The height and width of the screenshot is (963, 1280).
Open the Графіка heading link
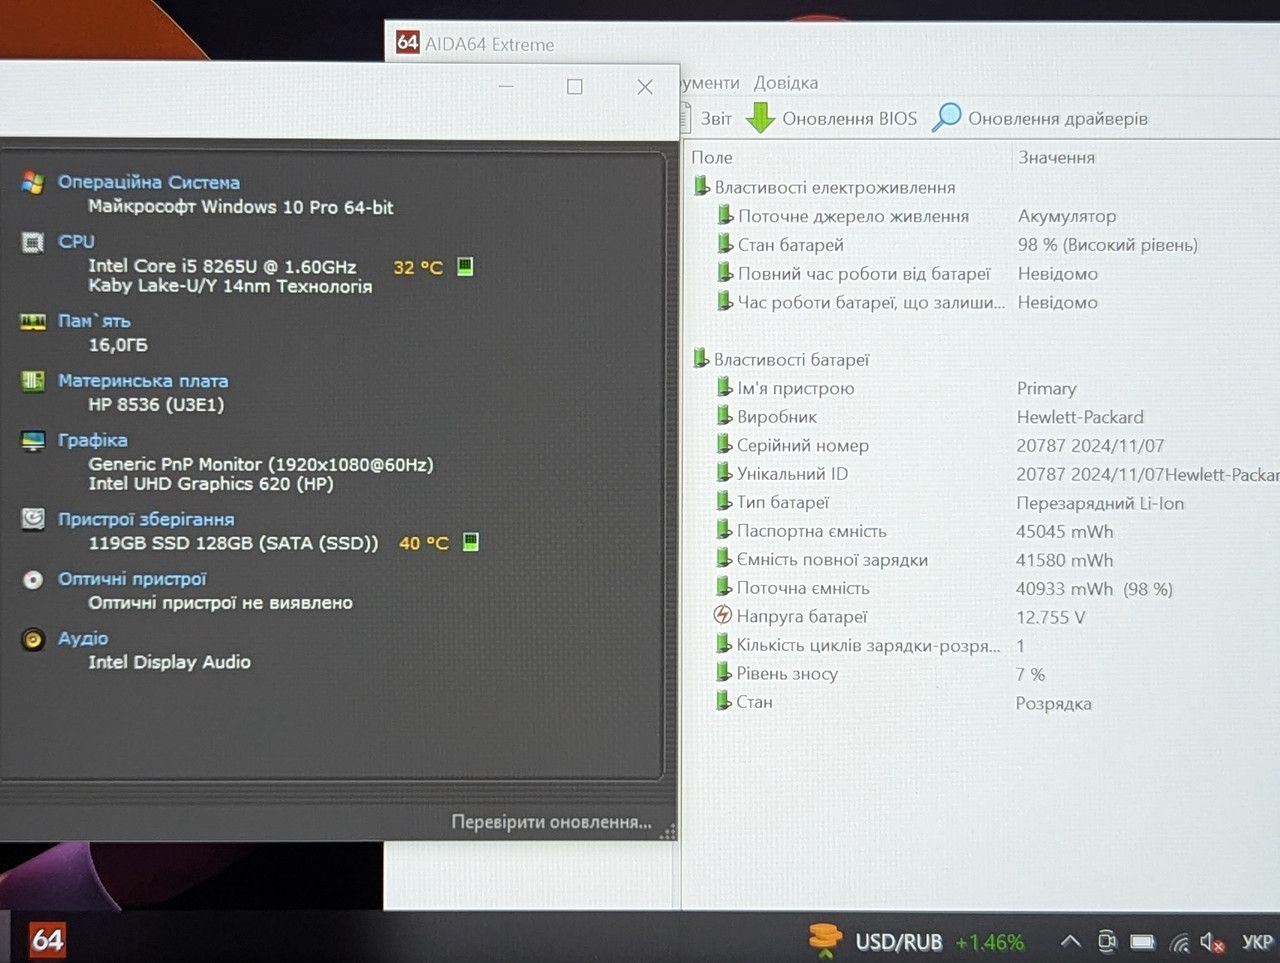[x=92, y=440]
